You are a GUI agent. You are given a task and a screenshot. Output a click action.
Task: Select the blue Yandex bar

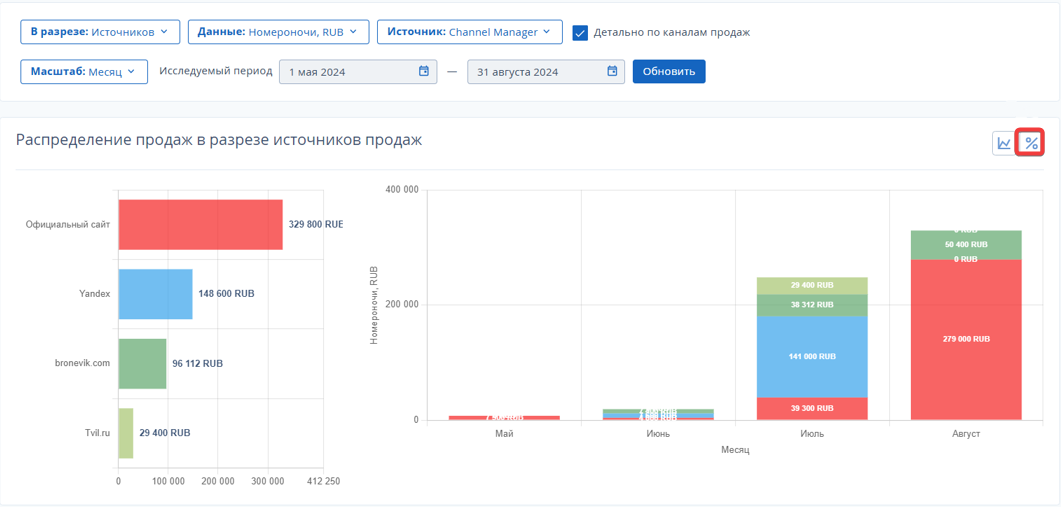156,294
